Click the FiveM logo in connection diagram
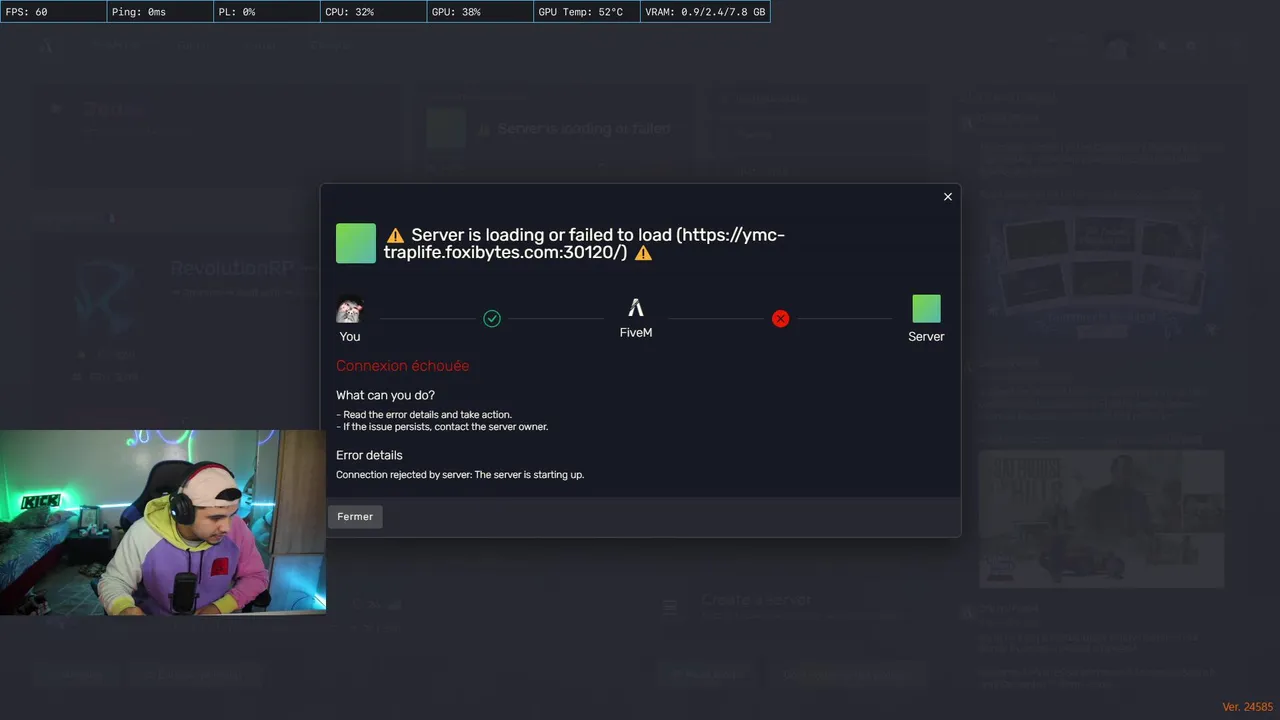 [636, 307]
